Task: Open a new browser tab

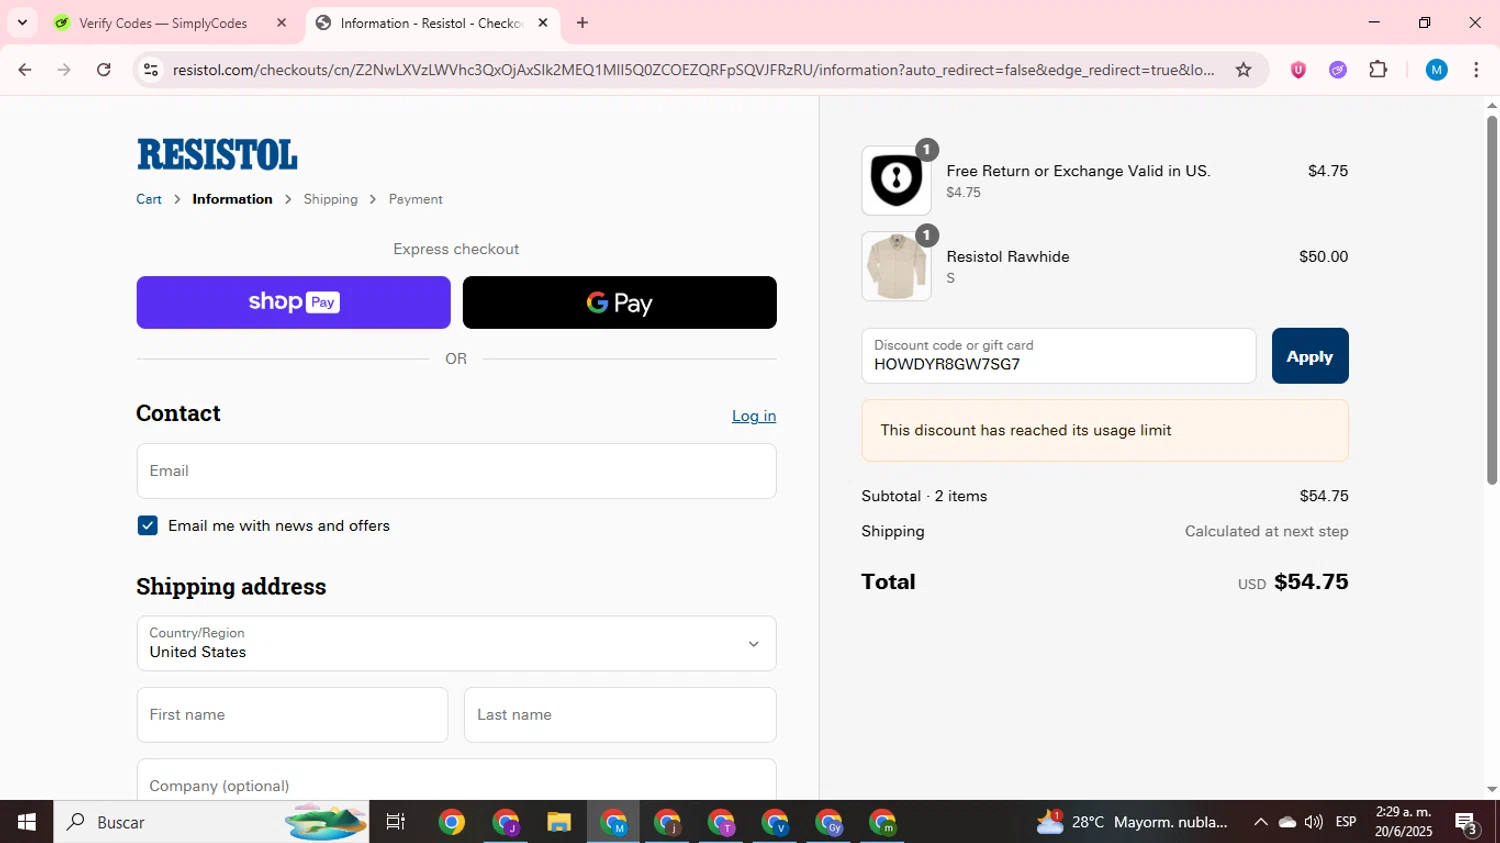Action: [x=582, y=23]
